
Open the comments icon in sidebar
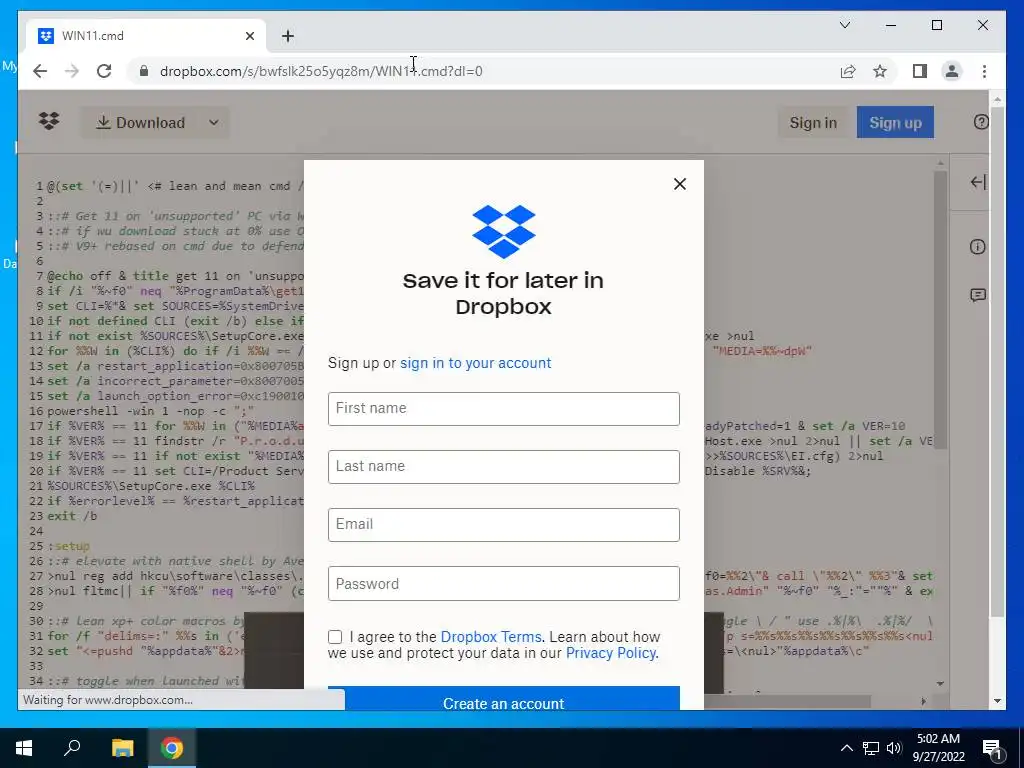pos(978,295)
